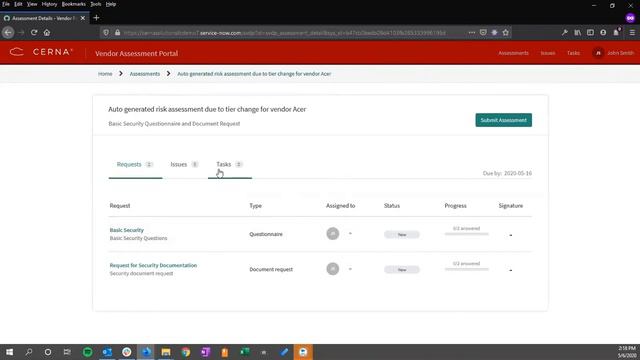Click New status badge for Document request
Screen dimensions: 640x360
point(402,270)
